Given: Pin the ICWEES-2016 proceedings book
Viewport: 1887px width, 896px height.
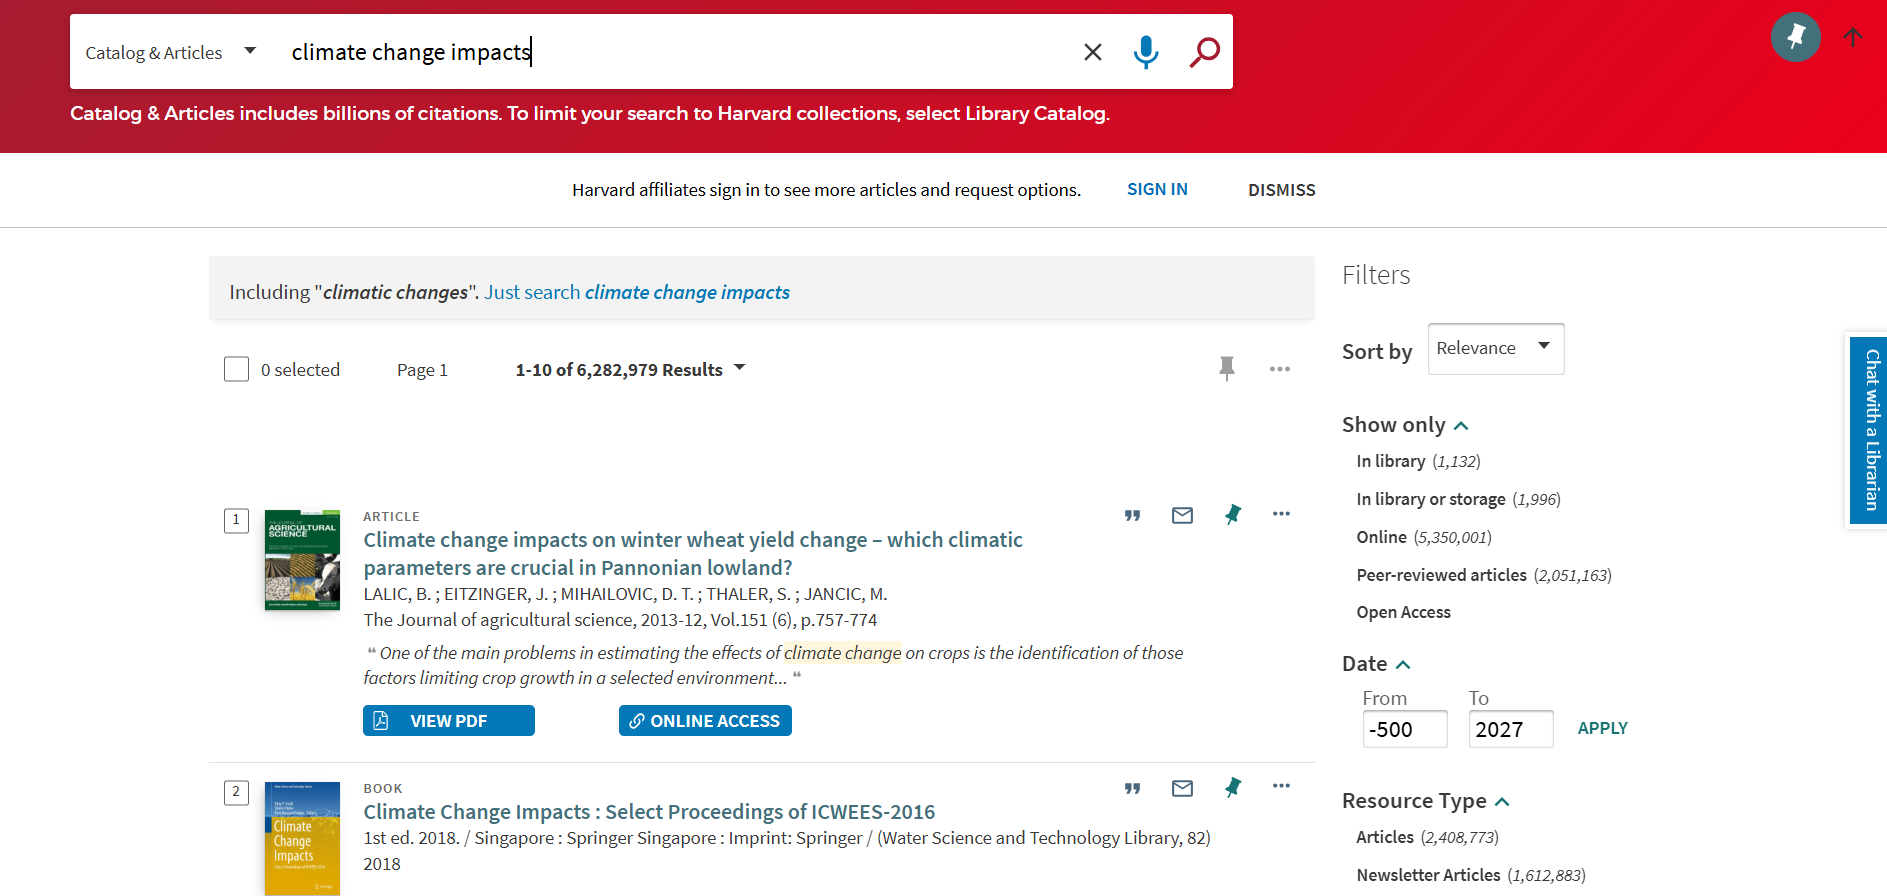Looking at the screenshot, I should (1232, 788).
